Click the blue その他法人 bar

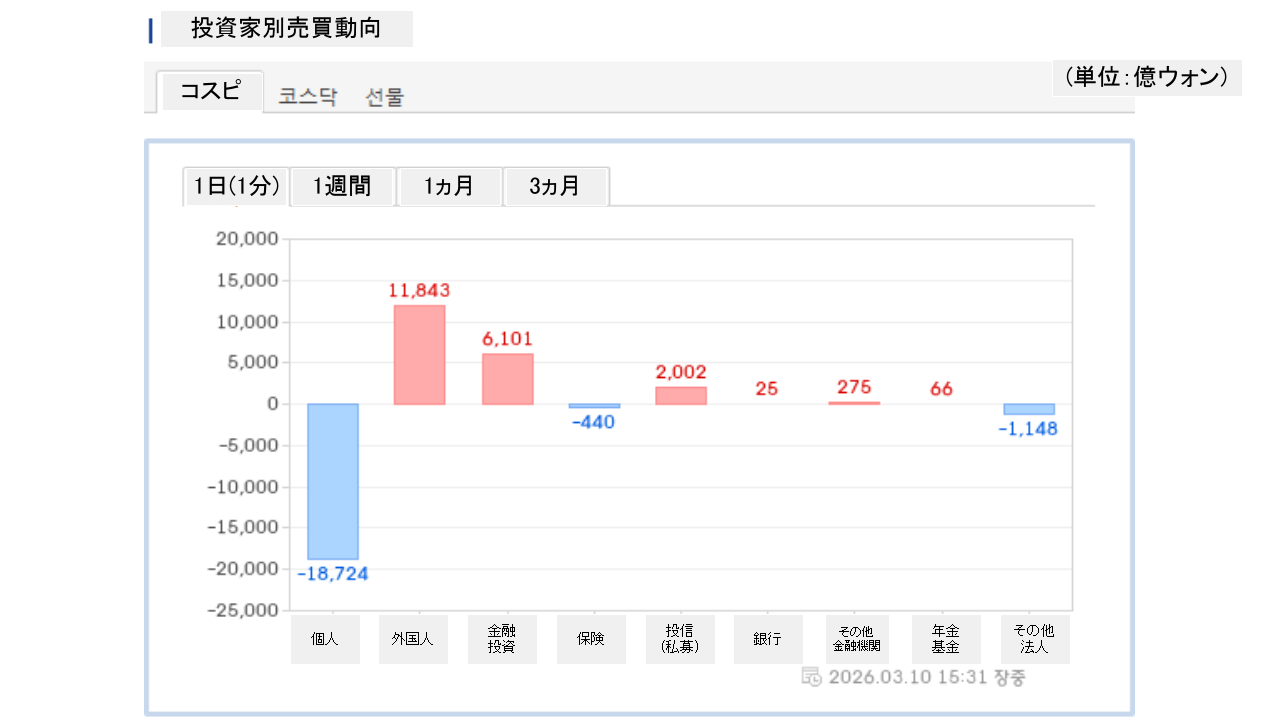(x=1029, y=409)
